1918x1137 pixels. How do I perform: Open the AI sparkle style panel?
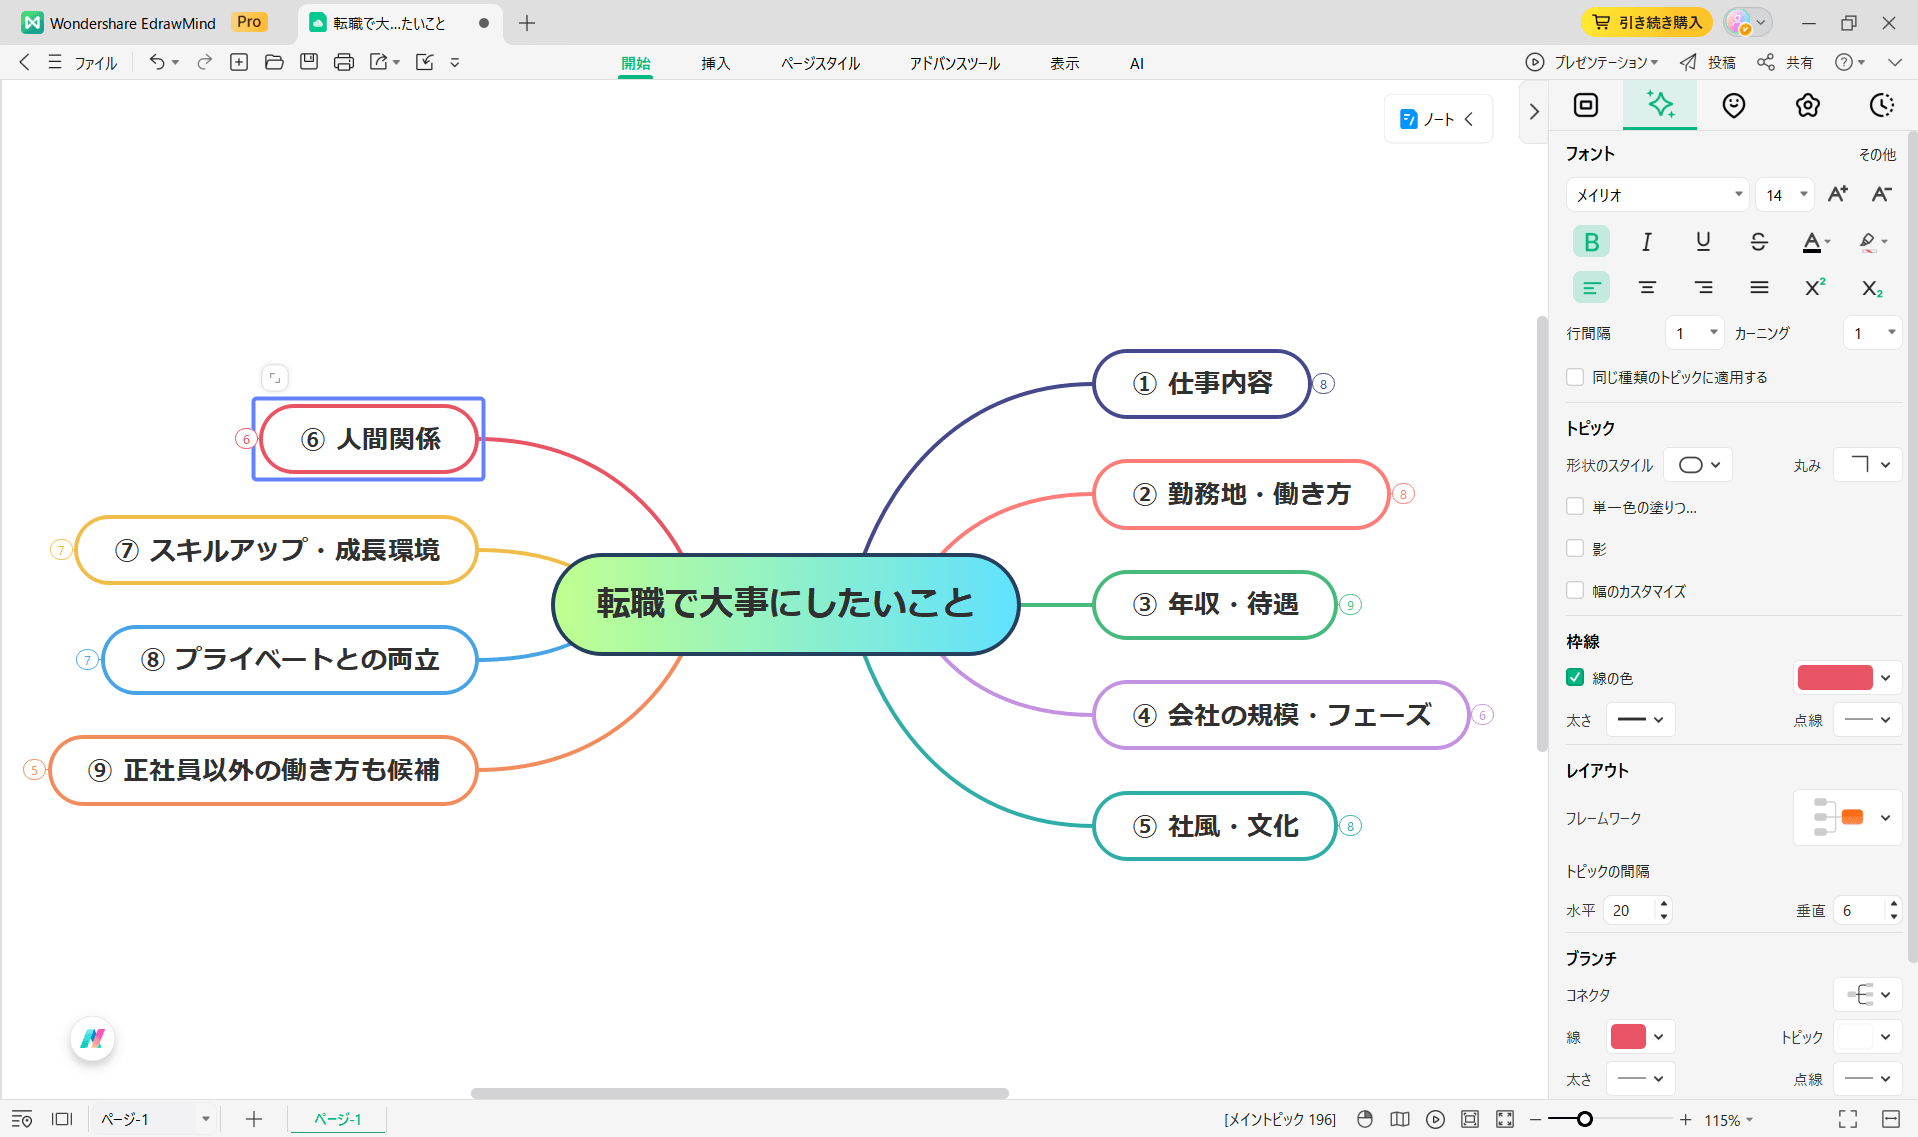point(1659,105)
